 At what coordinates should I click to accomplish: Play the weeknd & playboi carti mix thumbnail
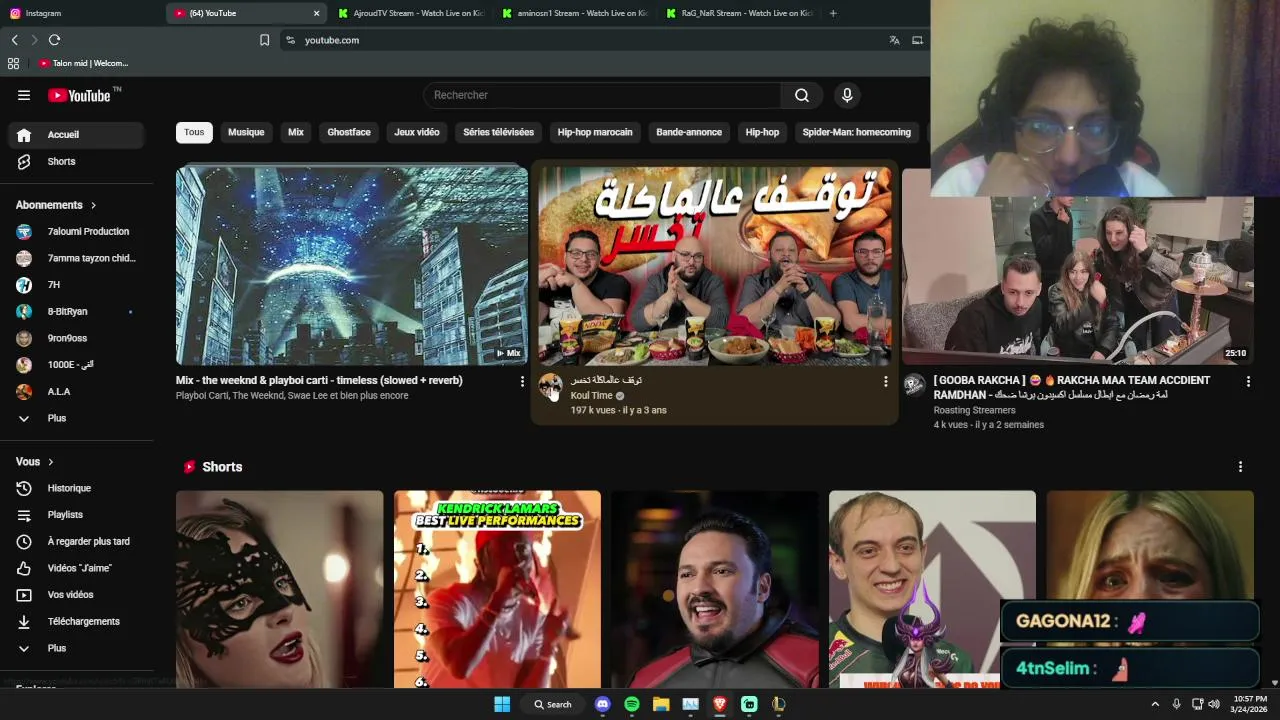352,266
